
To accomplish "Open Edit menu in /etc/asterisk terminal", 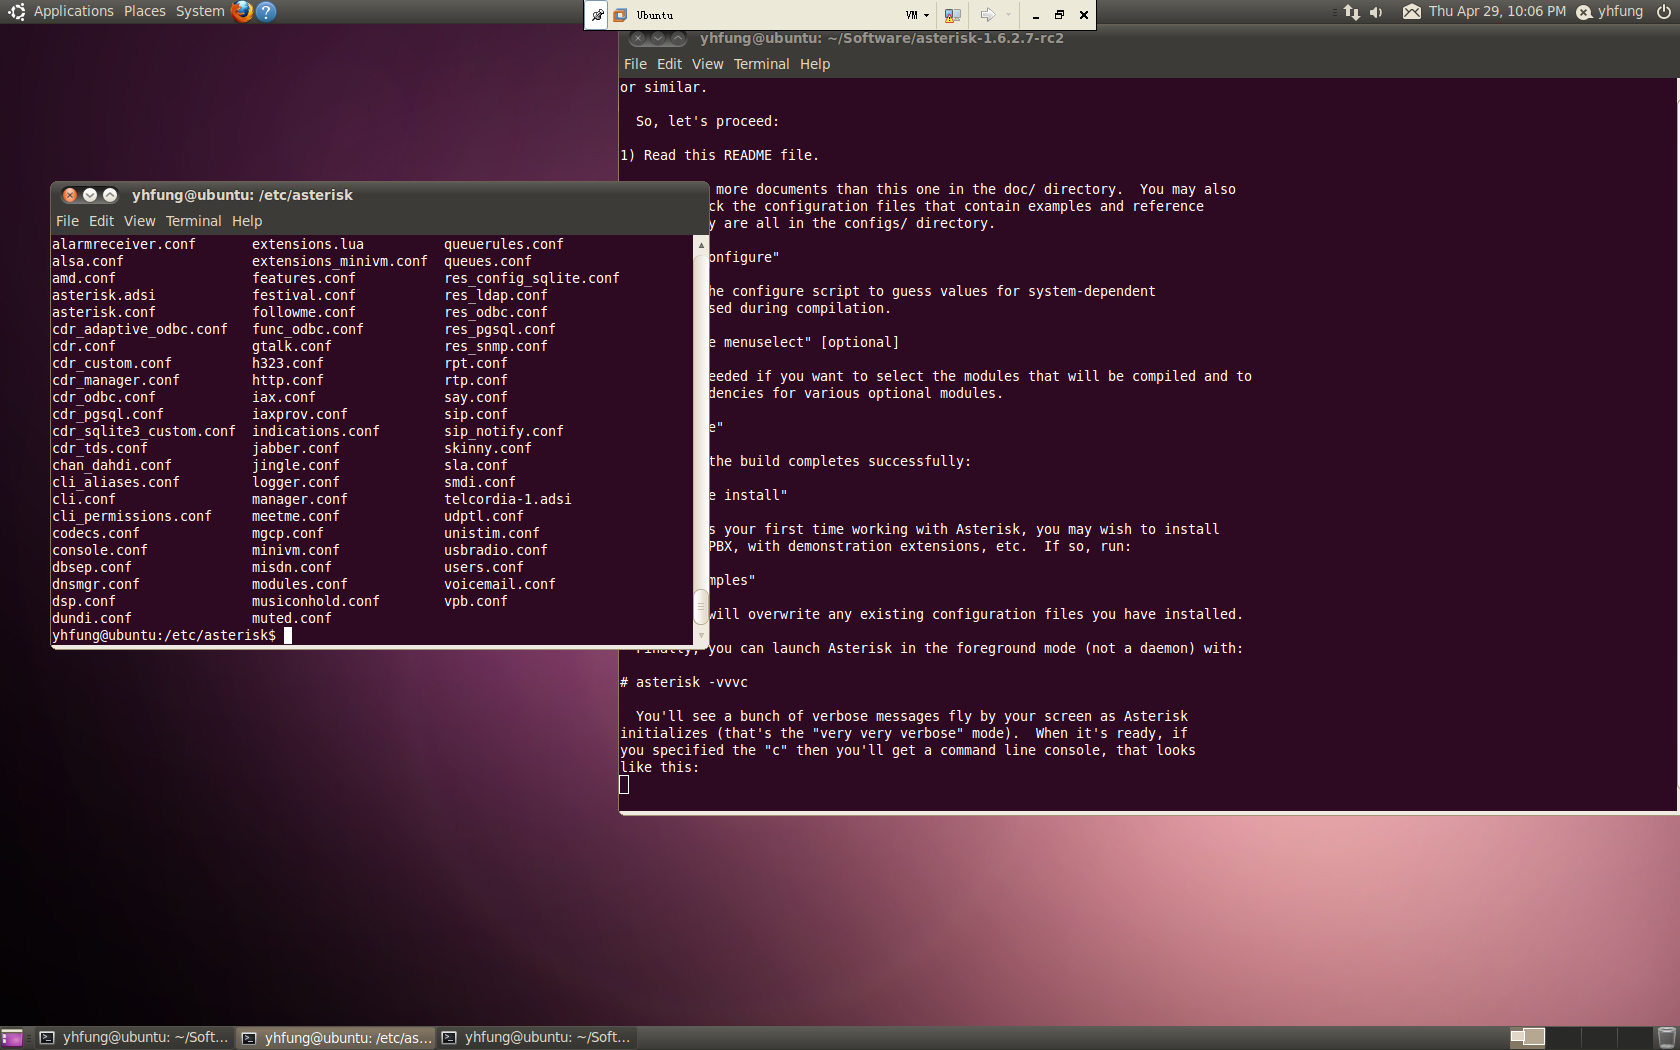I will point(101,221).
